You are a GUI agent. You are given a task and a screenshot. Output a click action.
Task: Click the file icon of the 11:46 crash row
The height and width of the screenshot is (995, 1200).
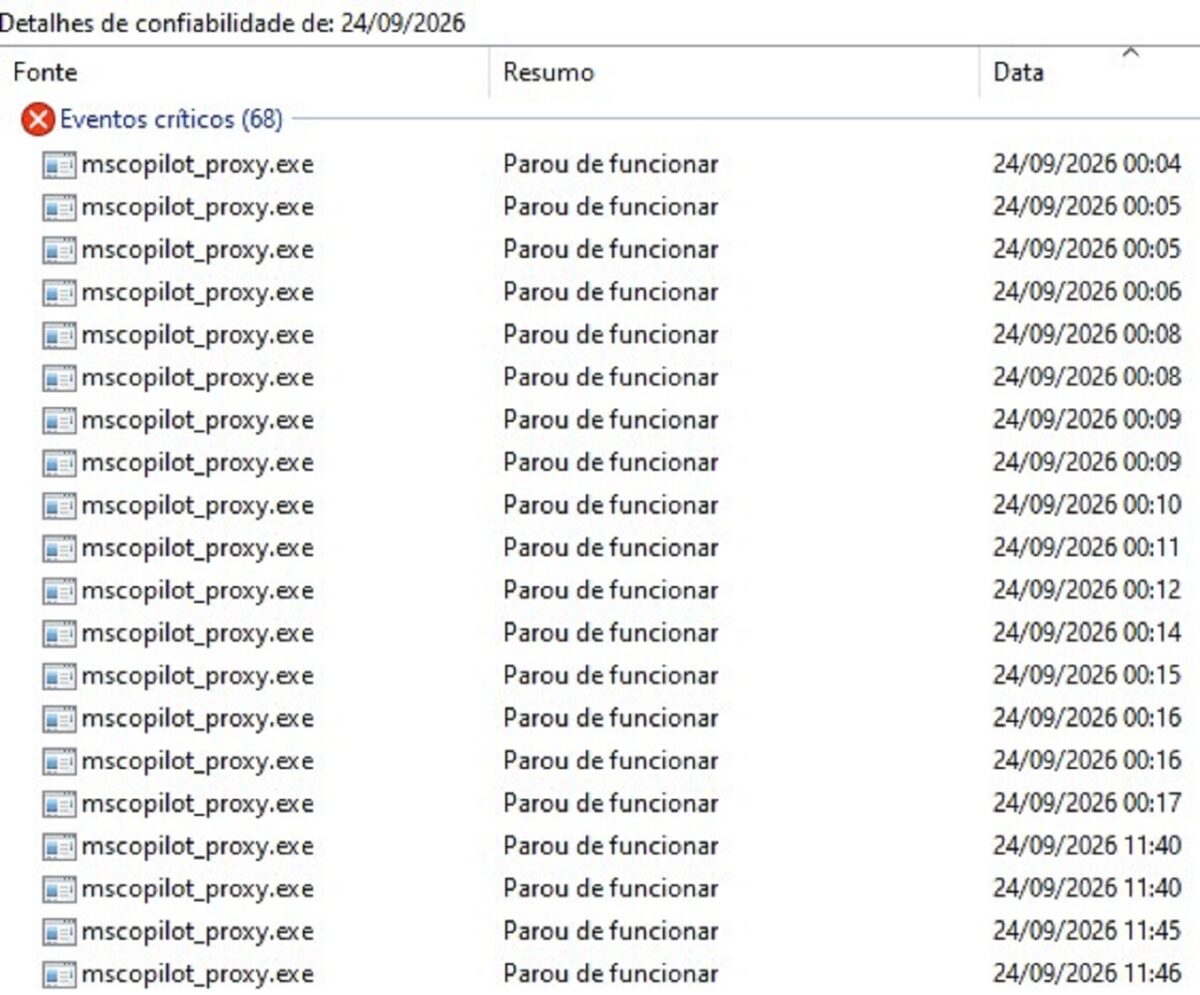tap(59, 974)
